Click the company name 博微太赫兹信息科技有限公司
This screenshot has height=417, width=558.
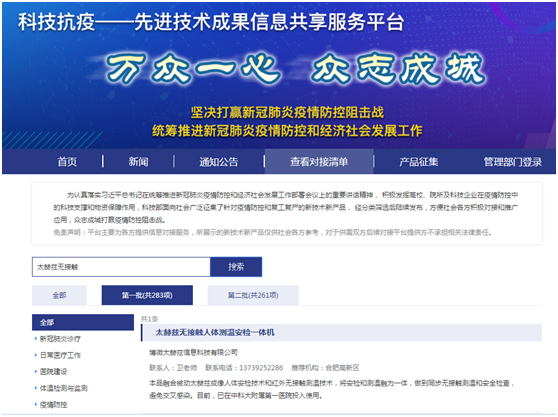pyautogui.click(x=193, y=352)
